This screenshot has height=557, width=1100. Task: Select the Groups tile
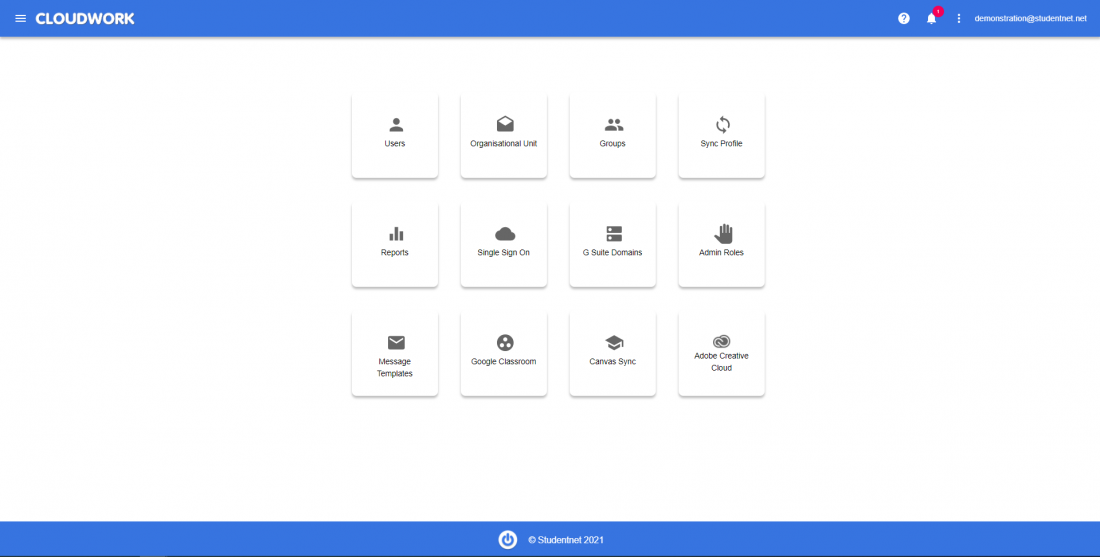pyautogui.click(x=613, y=135)
